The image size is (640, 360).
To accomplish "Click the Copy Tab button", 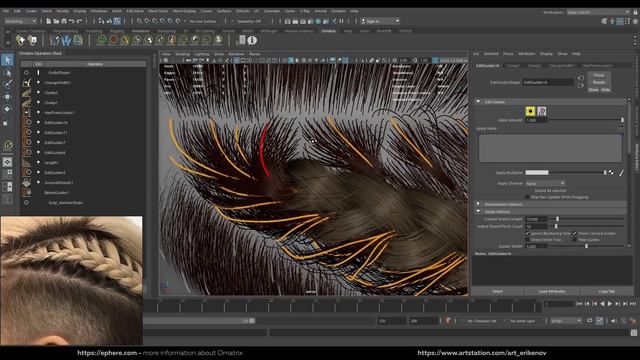I will pos(607,291).
